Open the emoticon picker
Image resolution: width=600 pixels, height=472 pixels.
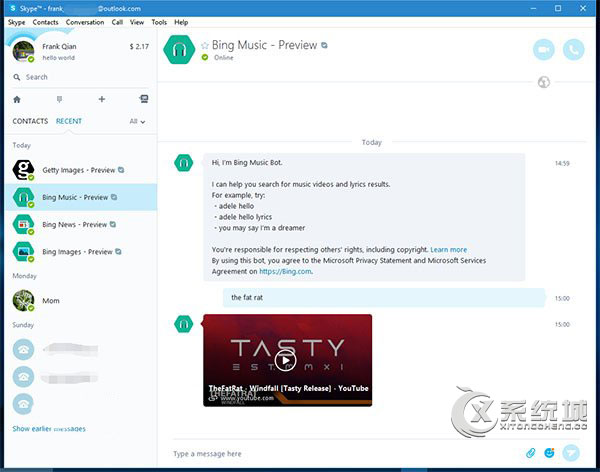tap(549, 453)
